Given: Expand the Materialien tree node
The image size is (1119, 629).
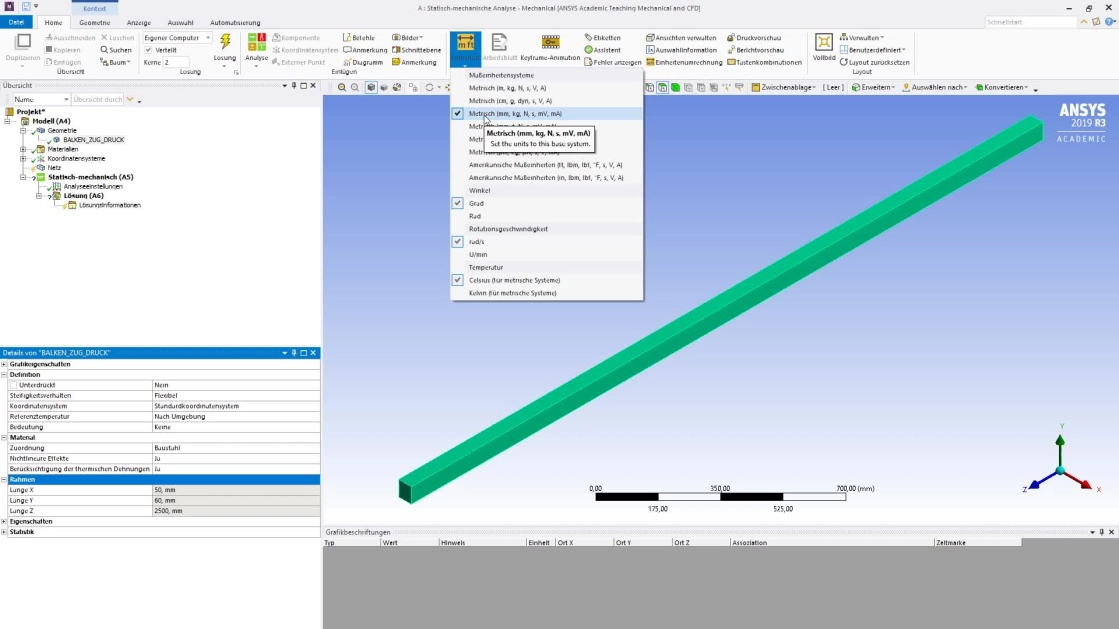Looking at the screenshot, I should (23, 149).
